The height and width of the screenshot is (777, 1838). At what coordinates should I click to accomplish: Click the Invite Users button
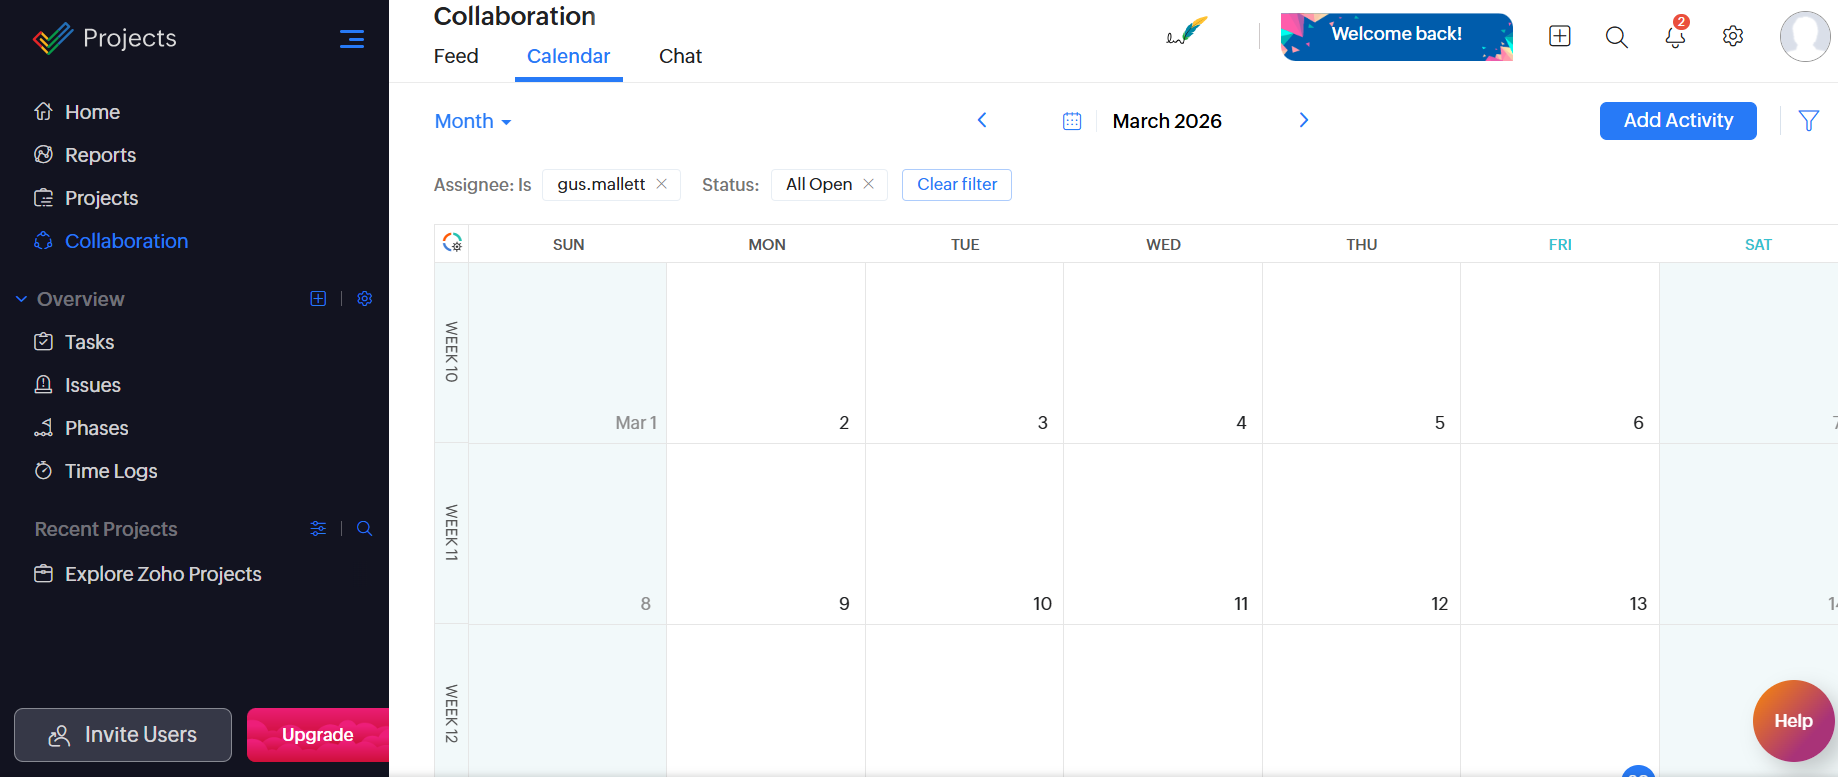123,735
